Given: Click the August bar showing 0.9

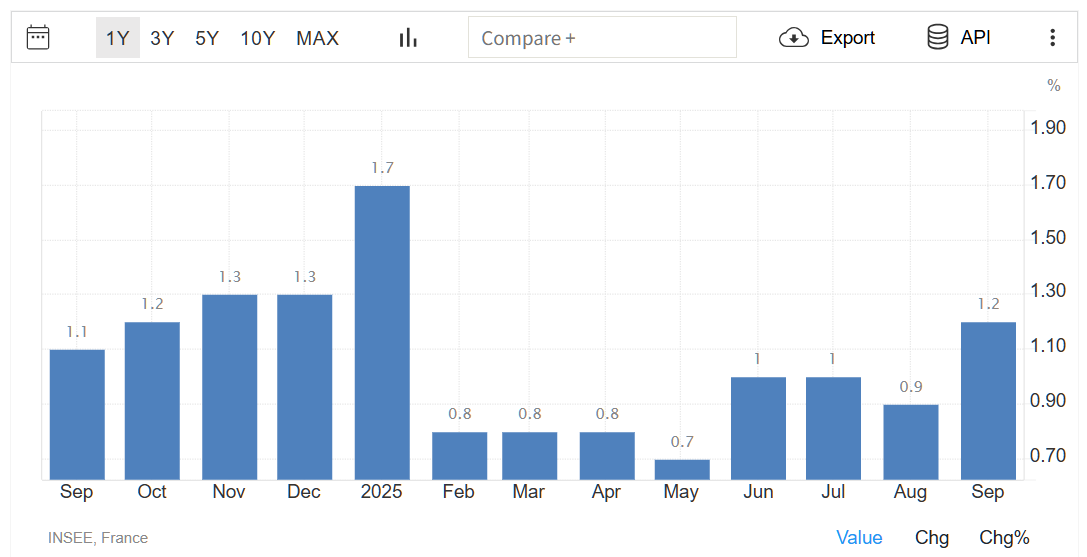Looking at the screenshot, I should tap(911, 441).
